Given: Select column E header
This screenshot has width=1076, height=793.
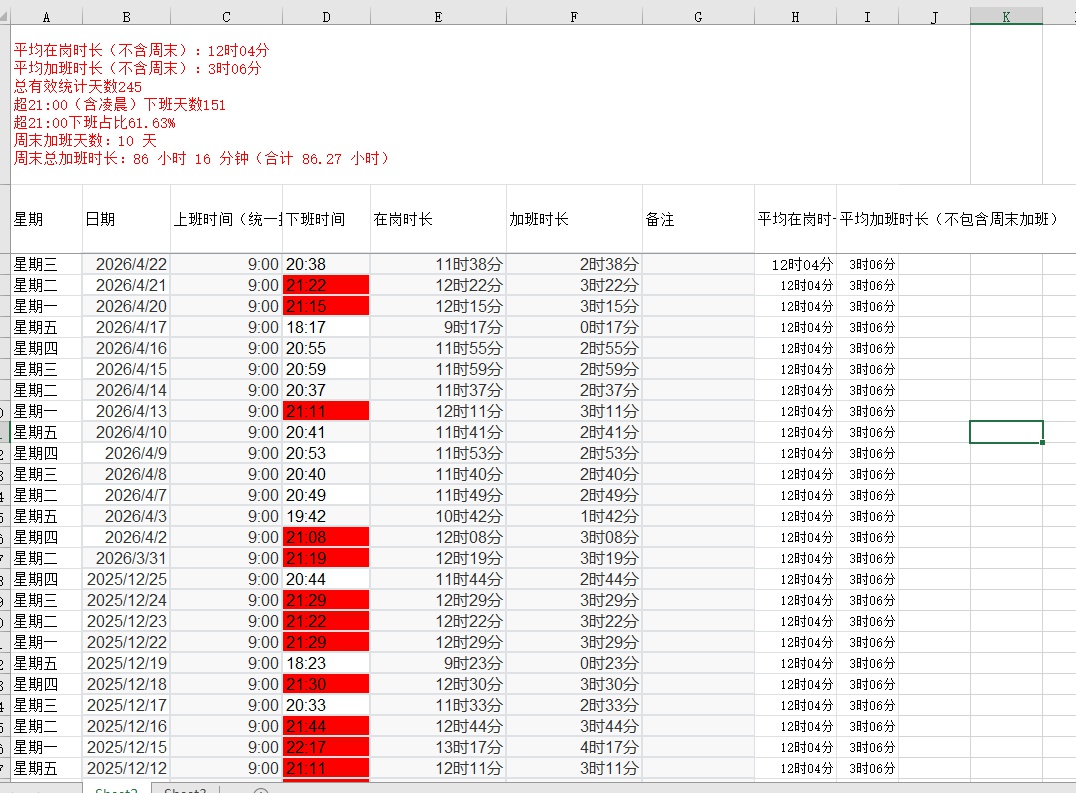Looking at the screenshot, I should [438, 17].
